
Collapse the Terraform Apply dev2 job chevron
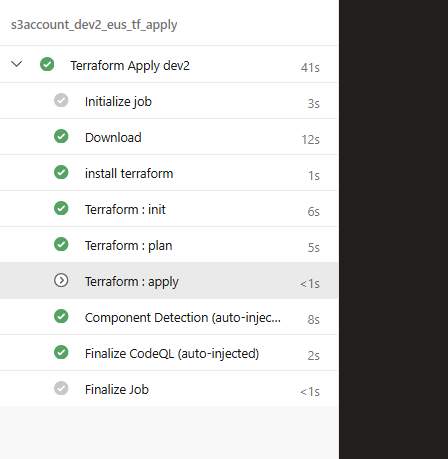(17, 64)
